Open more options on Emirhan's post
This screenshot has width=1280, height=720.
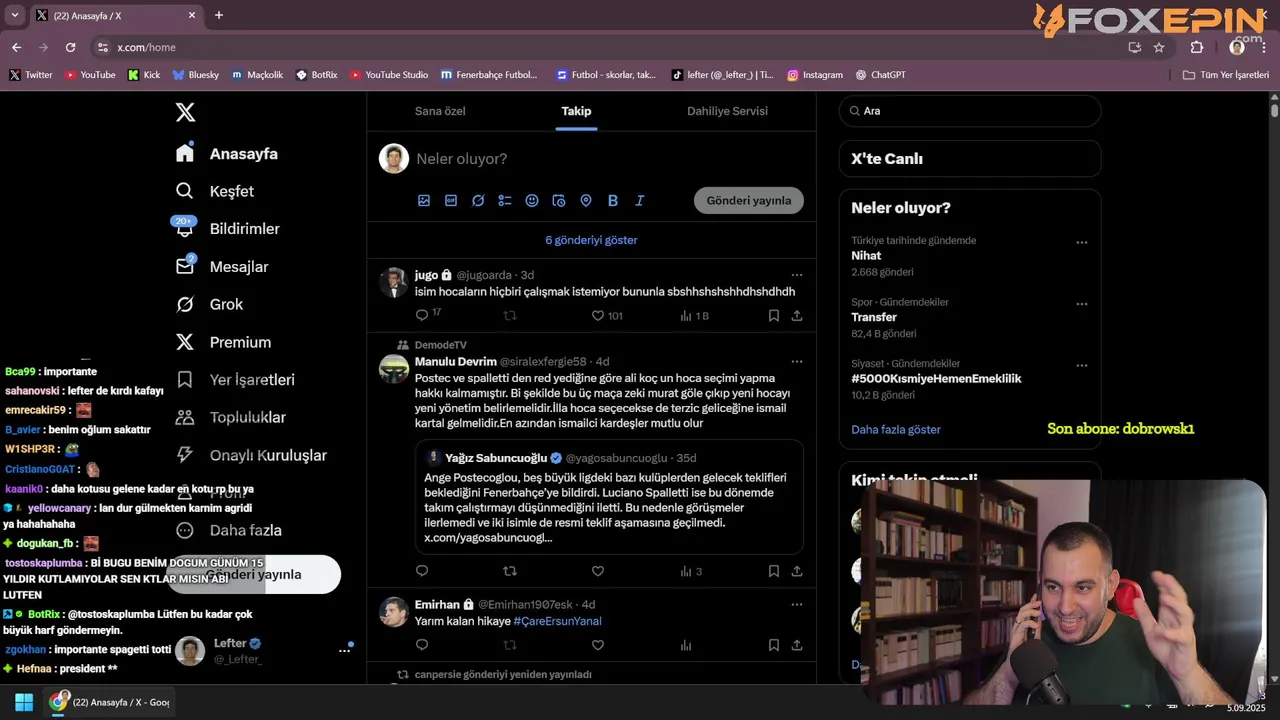(797, 605)
